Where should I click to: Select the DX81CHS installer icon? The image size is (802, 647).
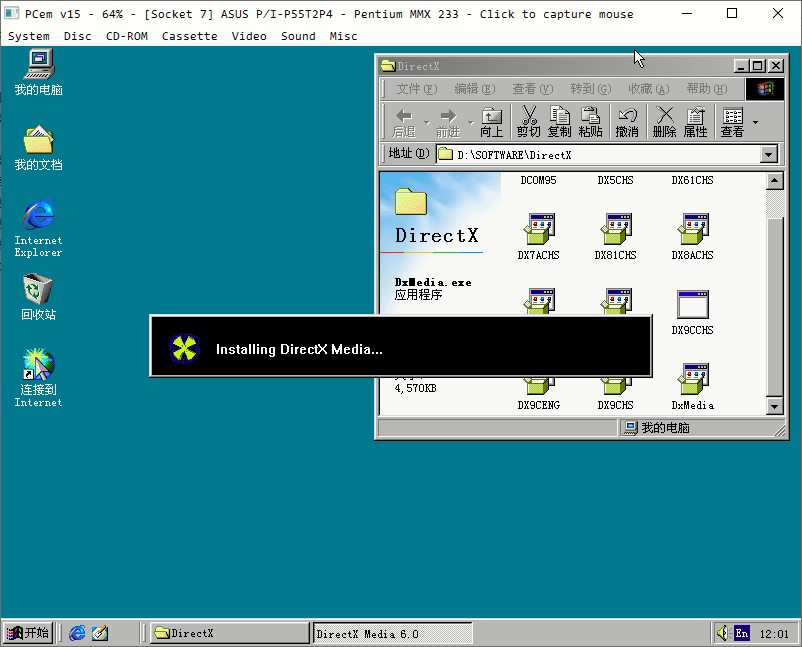(615, 237)
